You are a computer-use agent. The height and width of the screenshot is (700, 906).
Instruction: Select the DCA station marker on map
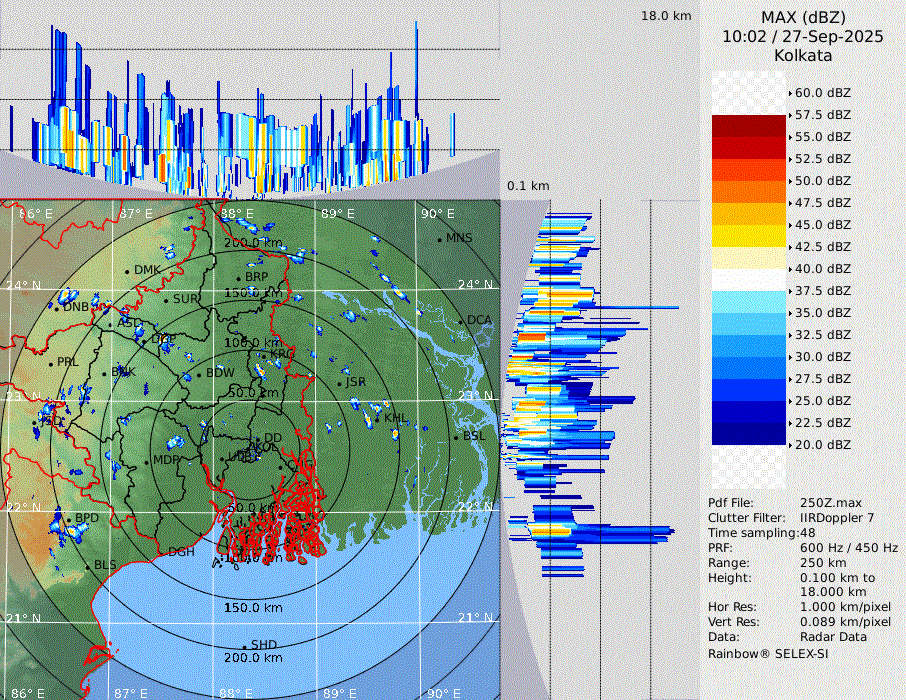click(461, 321)
